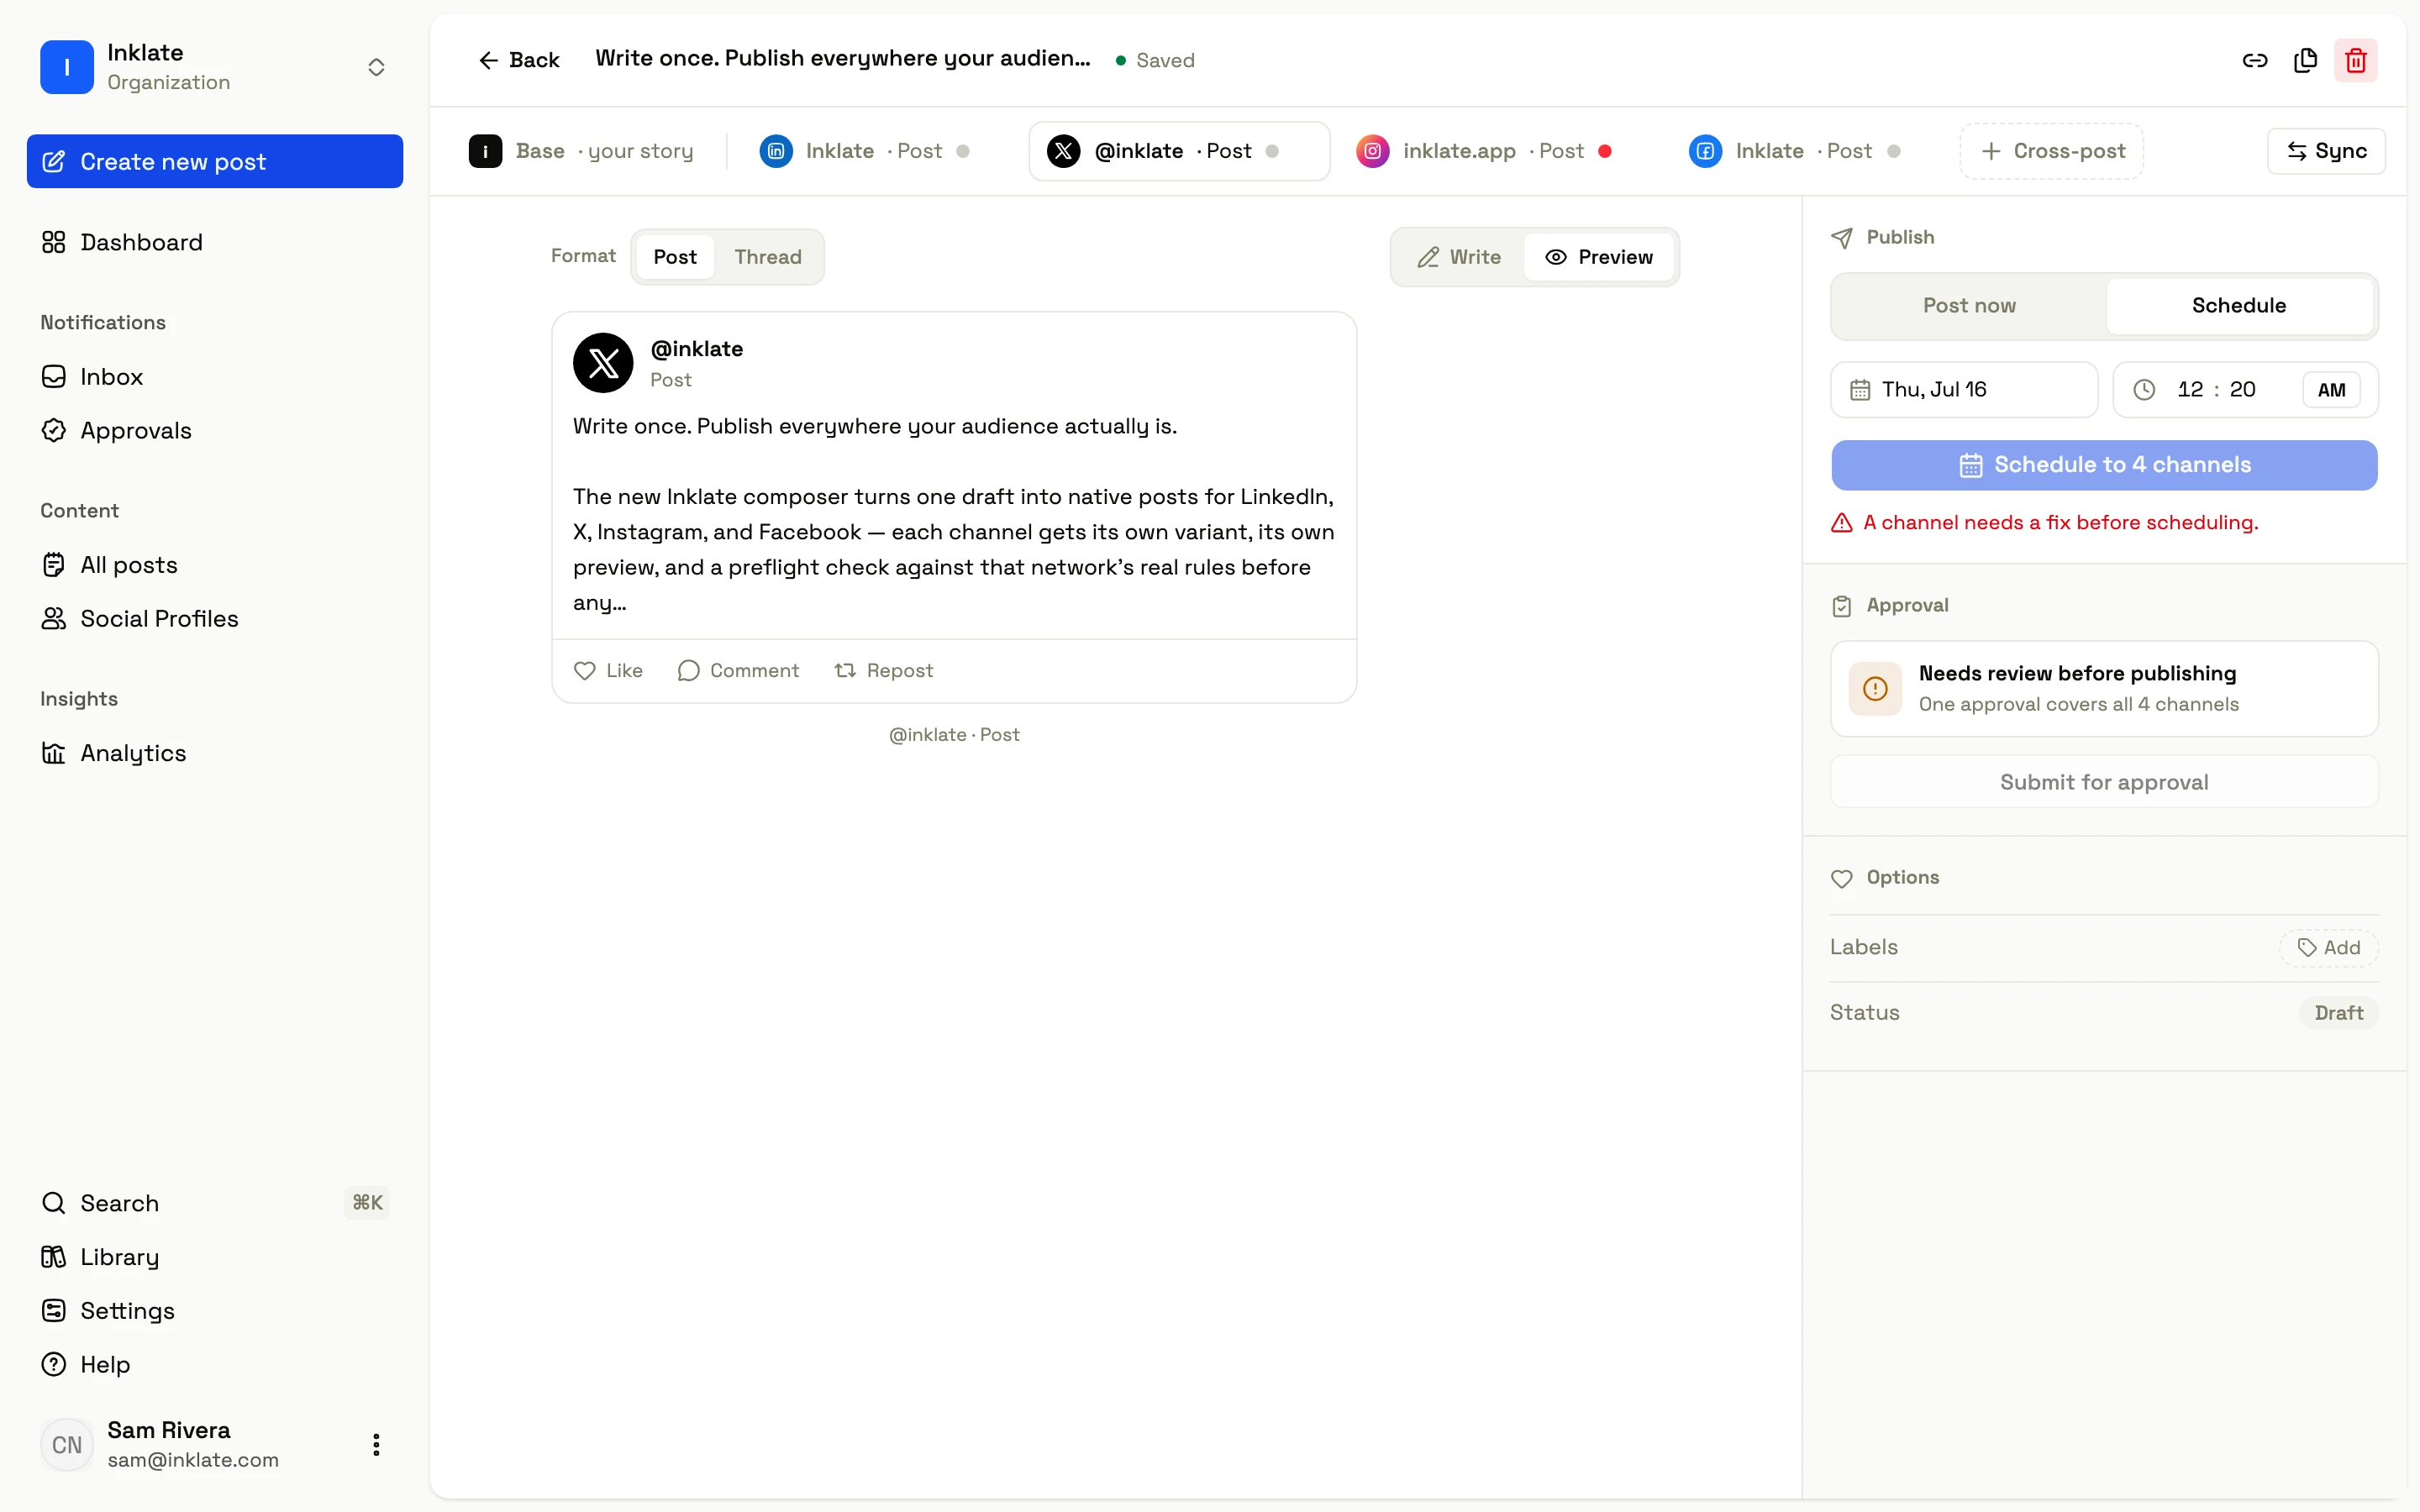2420x1512 pixels.
Task: Click the Help question mark icon
Action: tap(54, 1364)
